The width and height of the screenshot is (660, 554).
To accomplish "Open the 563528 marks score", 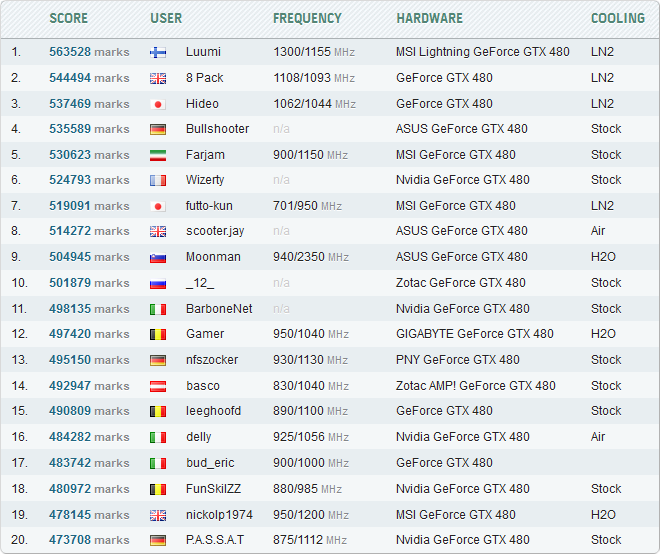I will pos(89,52).
